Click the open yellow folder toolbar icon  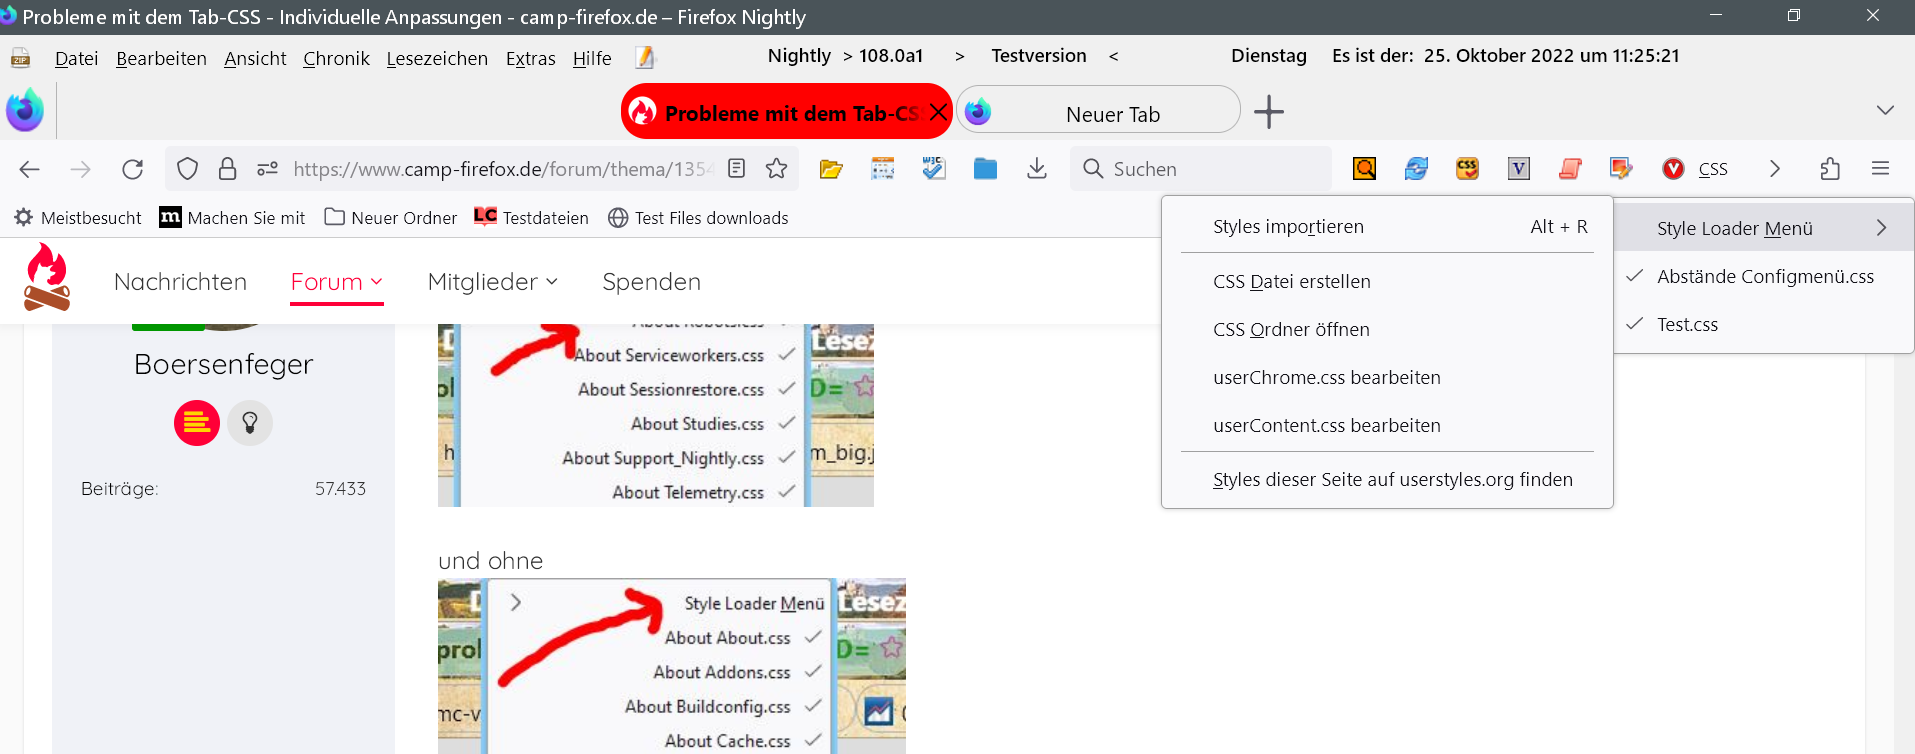coord(830,169)
